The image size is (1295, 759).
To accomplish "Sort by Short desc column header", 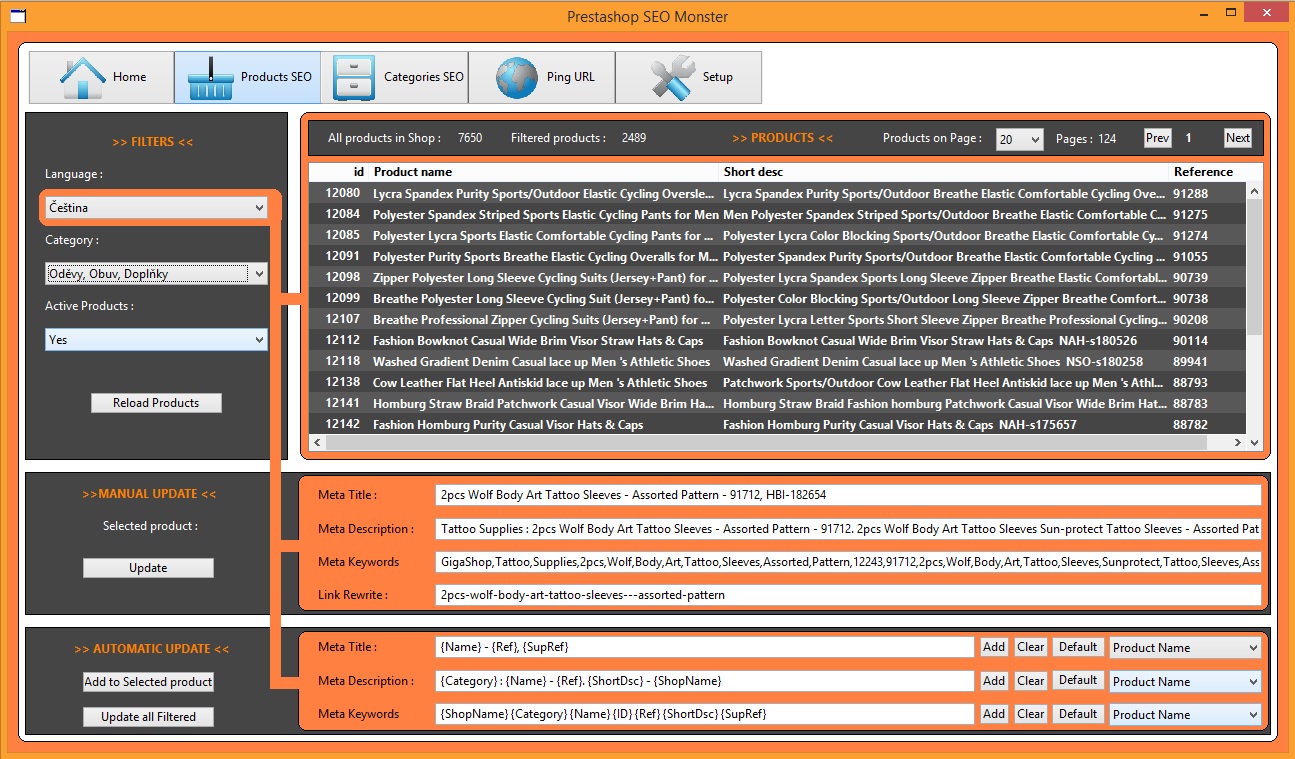I will pos(945,172).
